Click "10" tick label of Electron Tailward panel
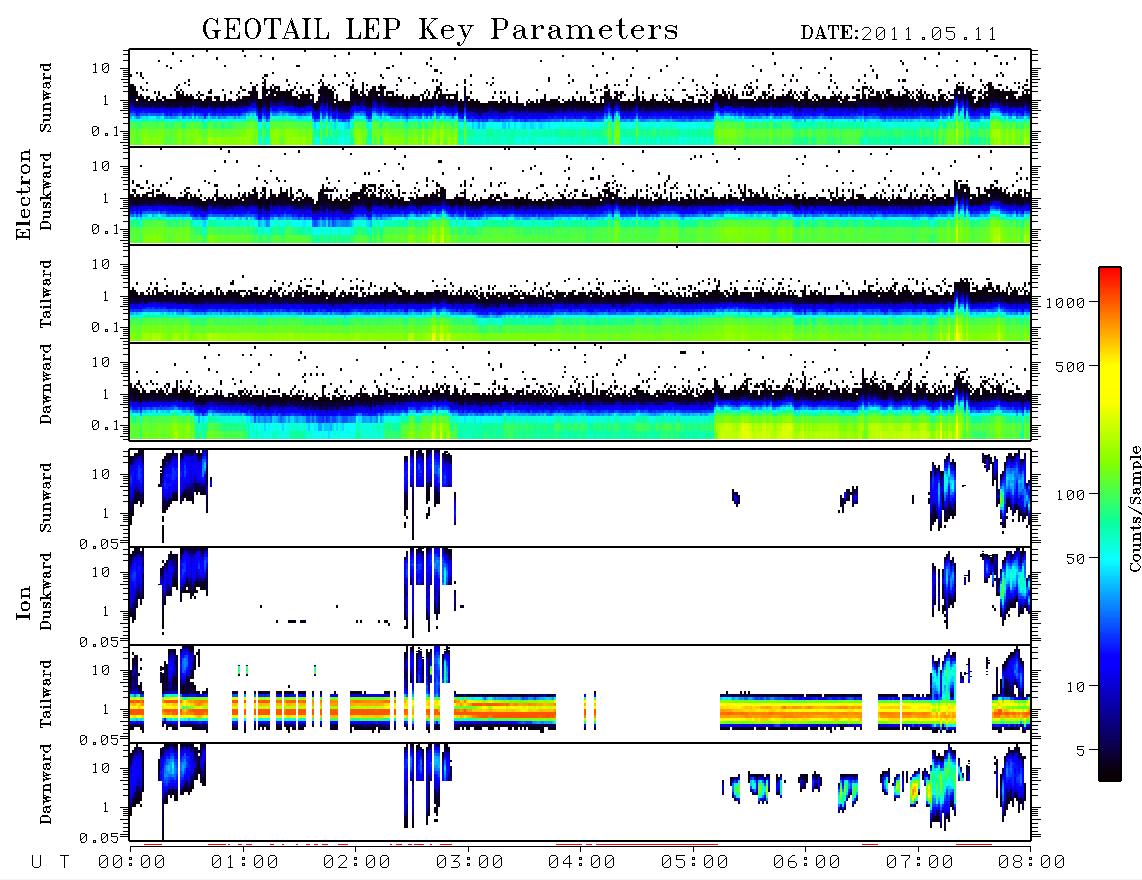Screen dimensions: 1142x880 click(101, 264)
